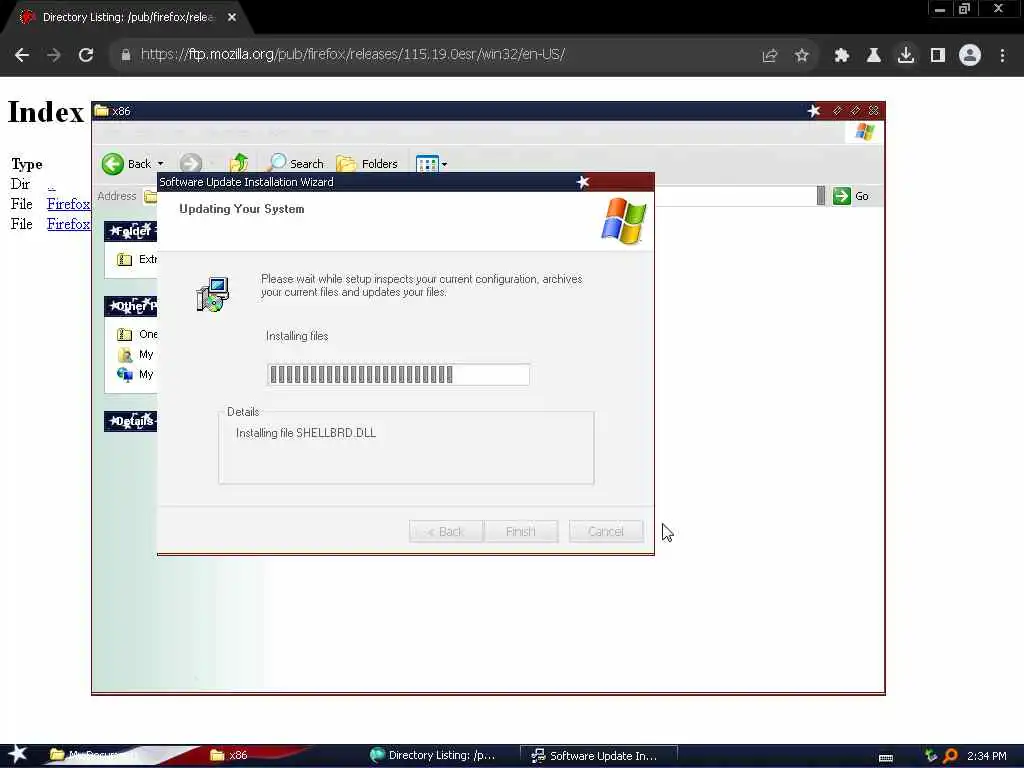The width and height of the screenshot is (1024, 768).
Task: Open the browser downloads icon
Action: point(906,56)
